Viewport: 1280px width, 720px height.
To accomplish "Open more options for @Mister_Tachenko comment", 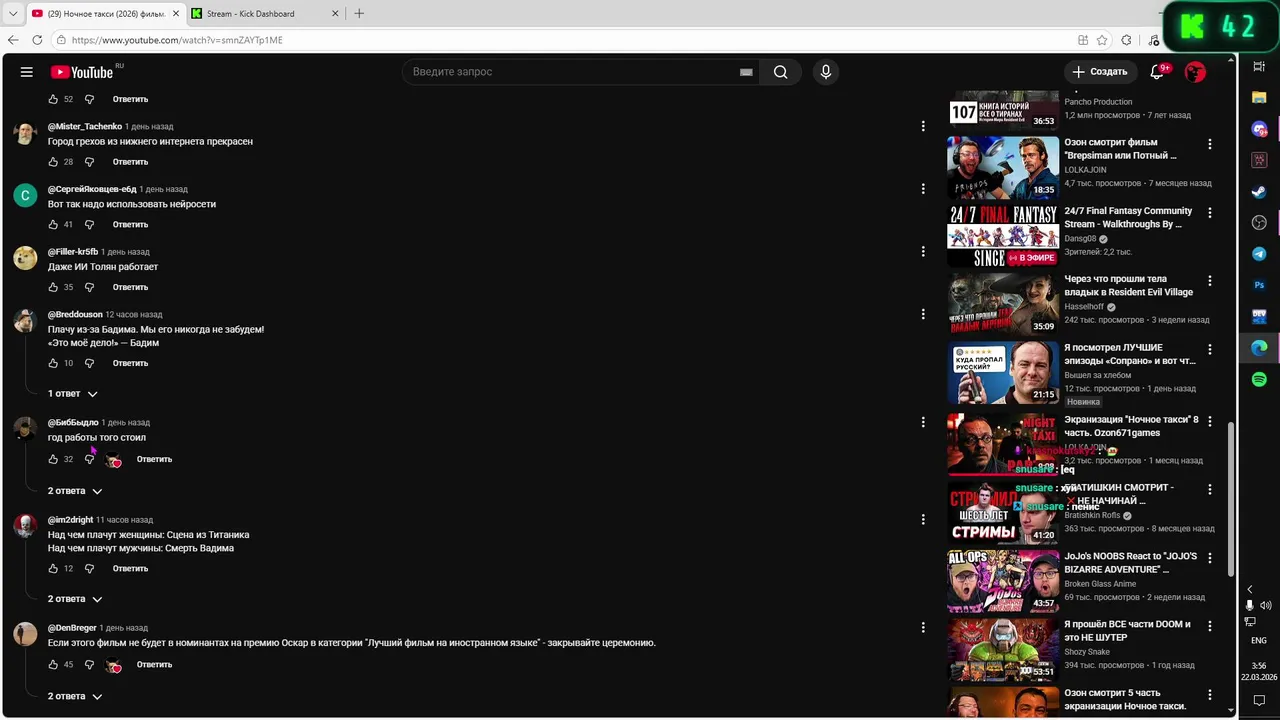I will [923, 126].
